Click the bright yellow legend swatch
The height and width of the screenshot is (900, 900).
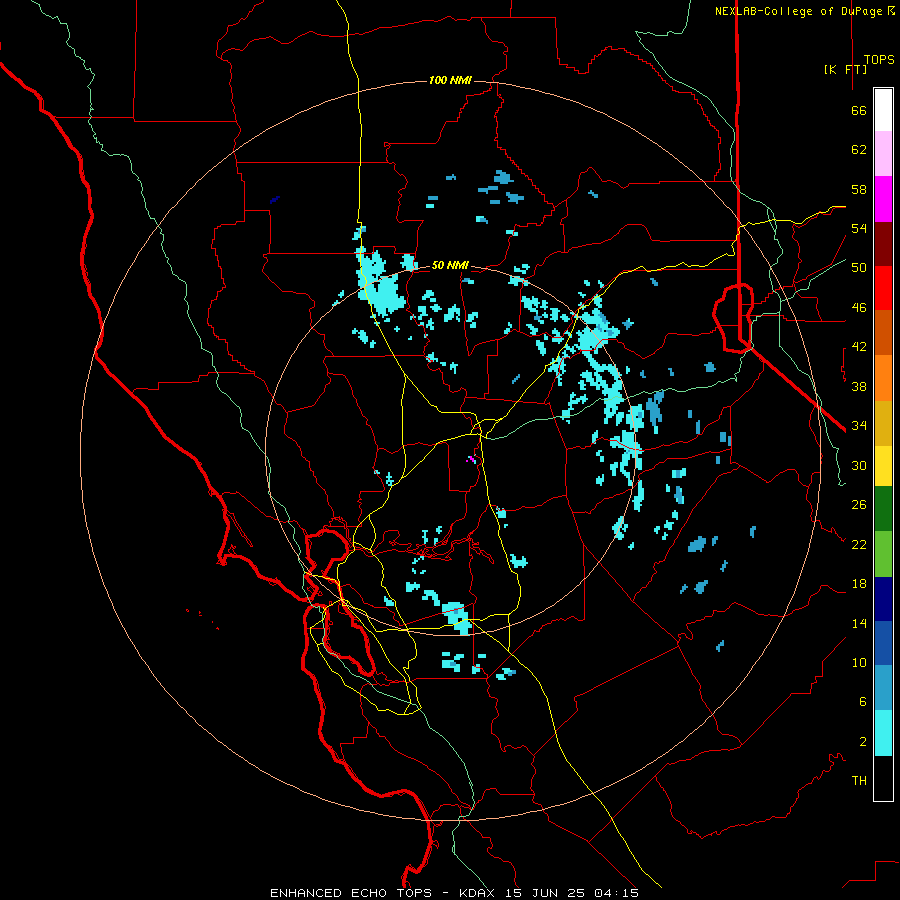tap(883, 466)
